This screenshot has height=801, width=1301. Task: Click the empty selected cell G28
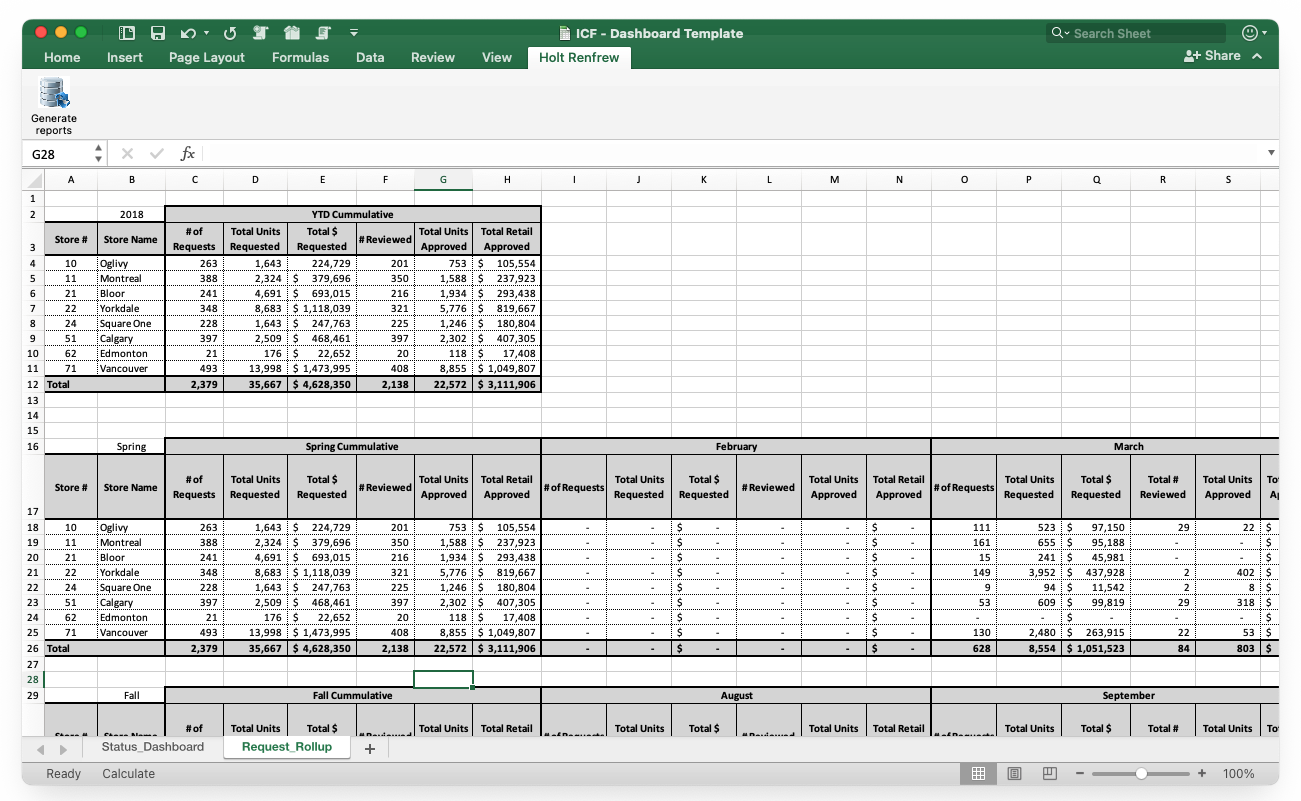[443, 679]
